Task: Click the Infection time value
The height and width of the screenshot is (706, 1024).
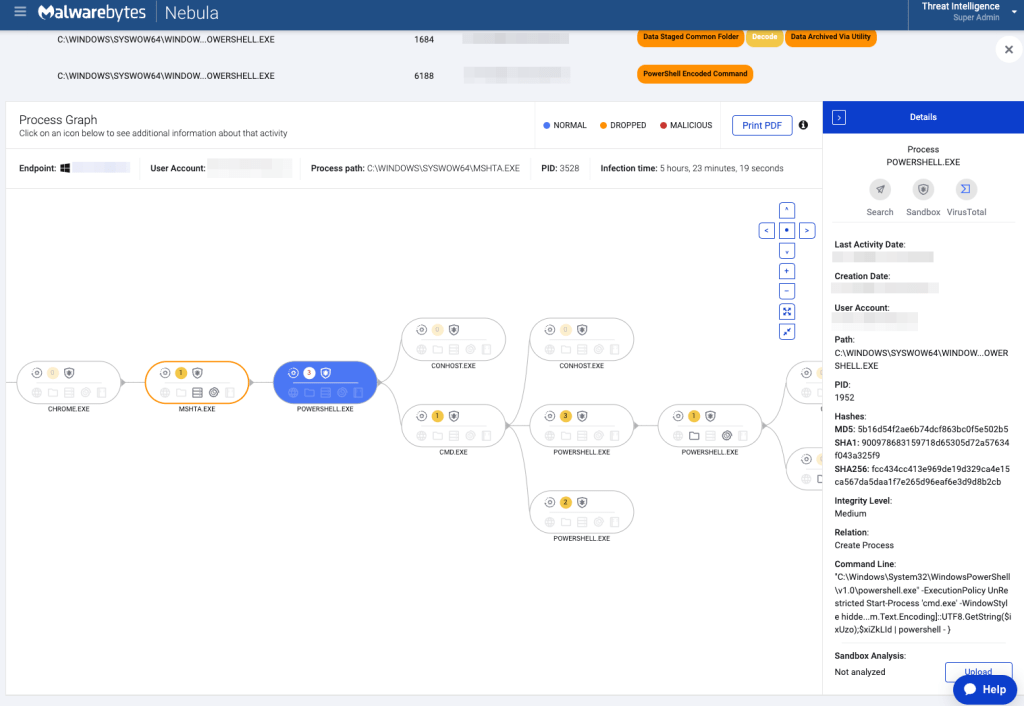Action: pyautogui.click(x=722, y=168)
